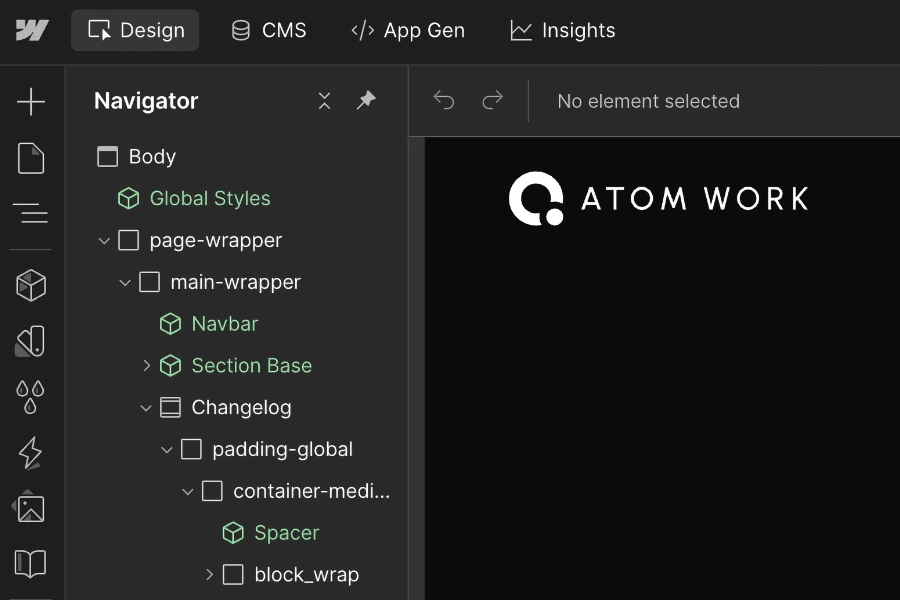Open the Assets panel
900x600 pixels.
tap(30, 508)
